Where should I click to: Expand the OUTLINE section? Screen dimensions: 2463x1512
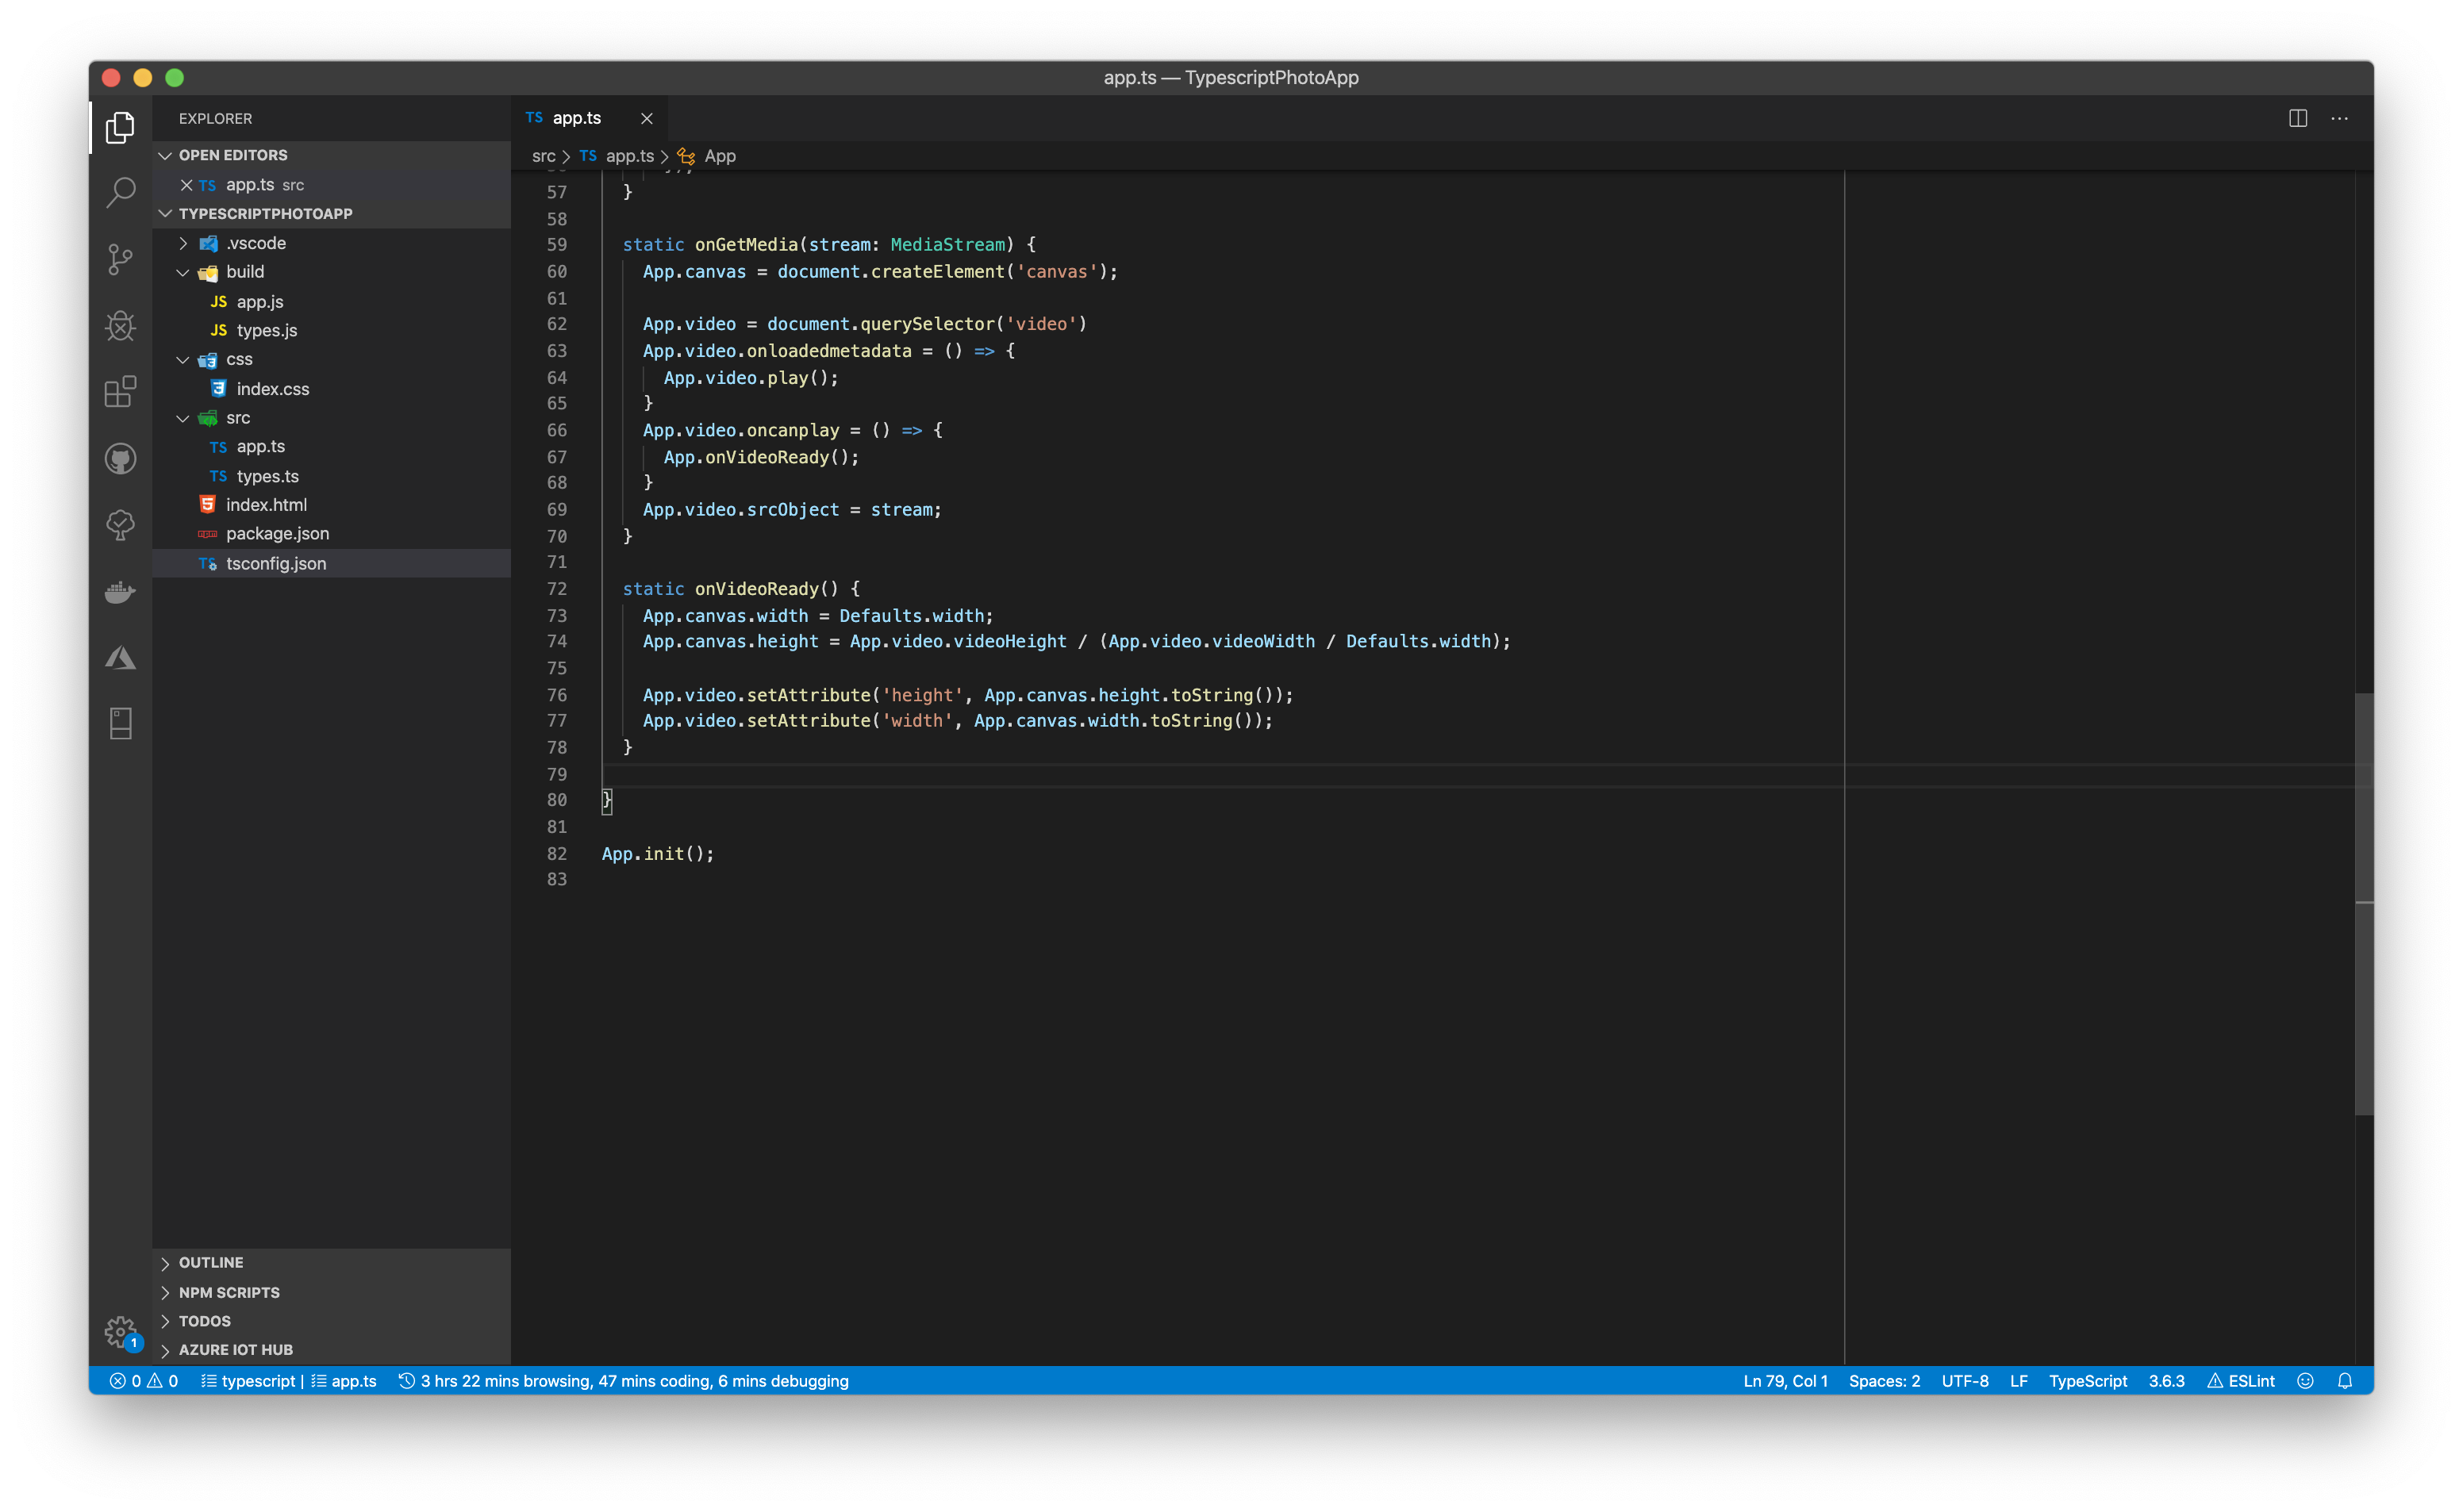(211, 1263)
